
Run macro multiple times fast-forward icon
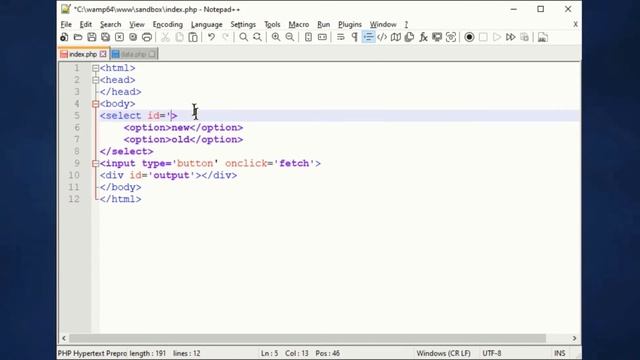tap(511, 37)
